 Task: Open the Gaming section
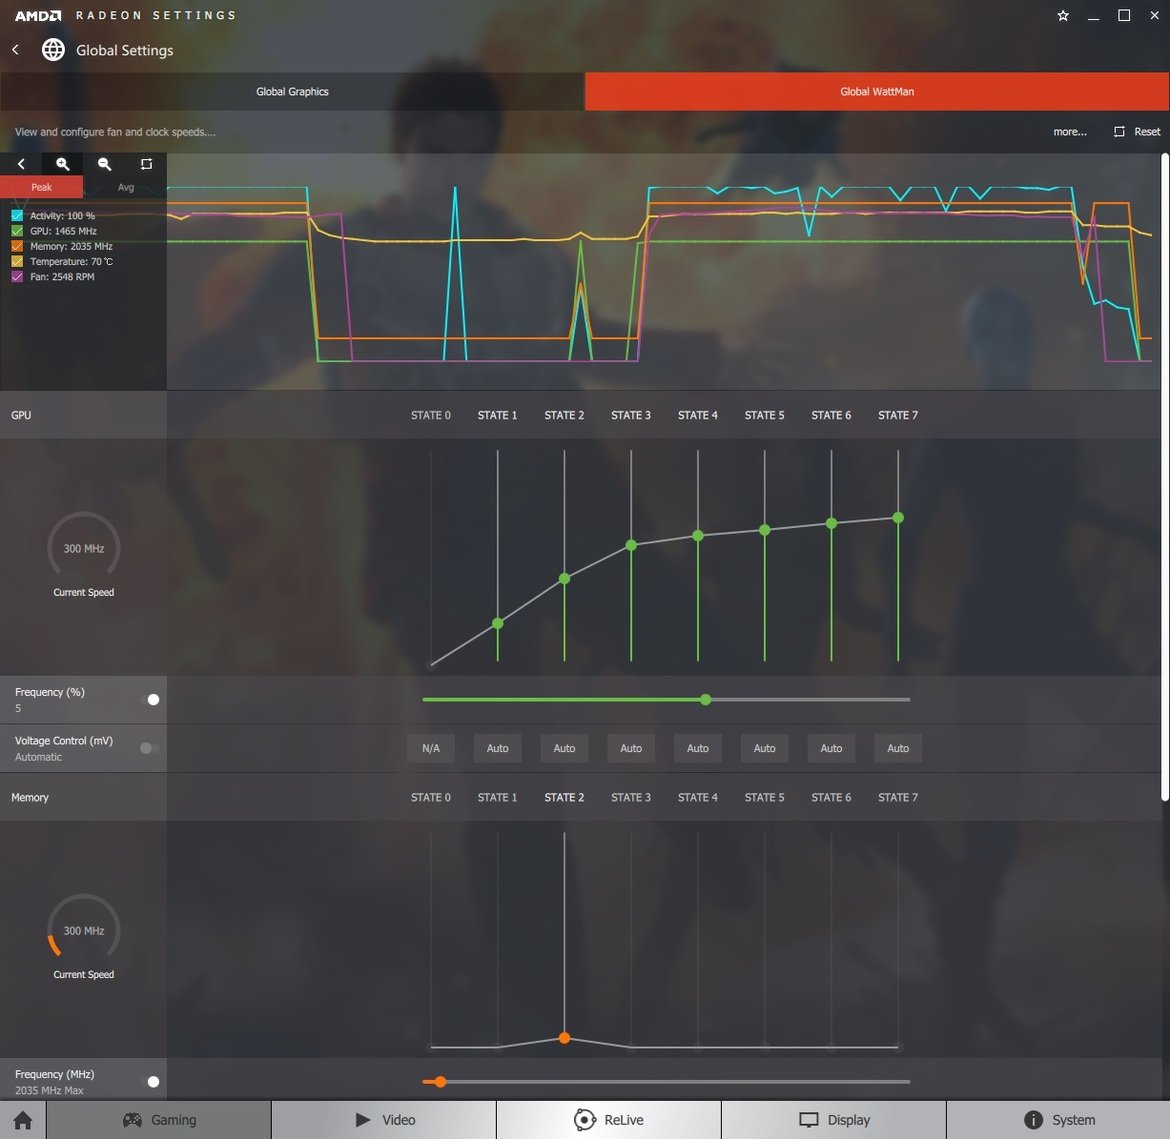click(159, 1120)
